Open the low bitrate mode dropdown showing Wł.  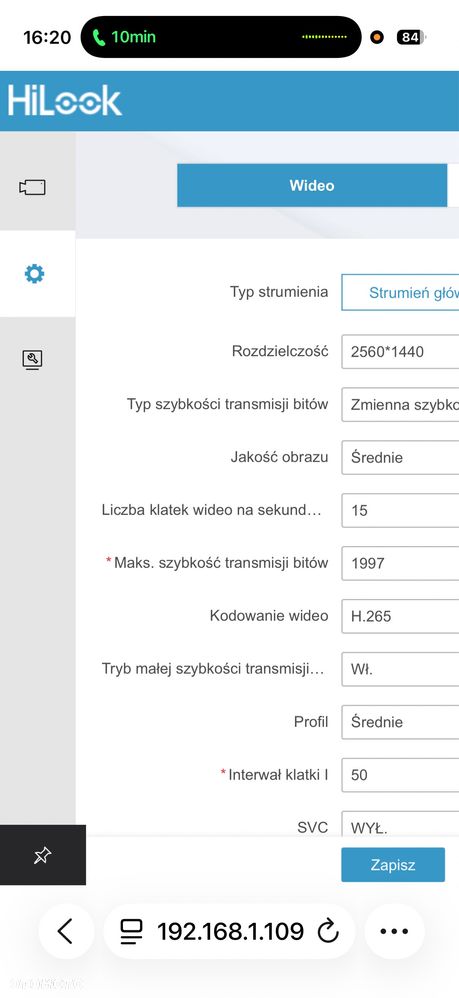click(400, 669)
